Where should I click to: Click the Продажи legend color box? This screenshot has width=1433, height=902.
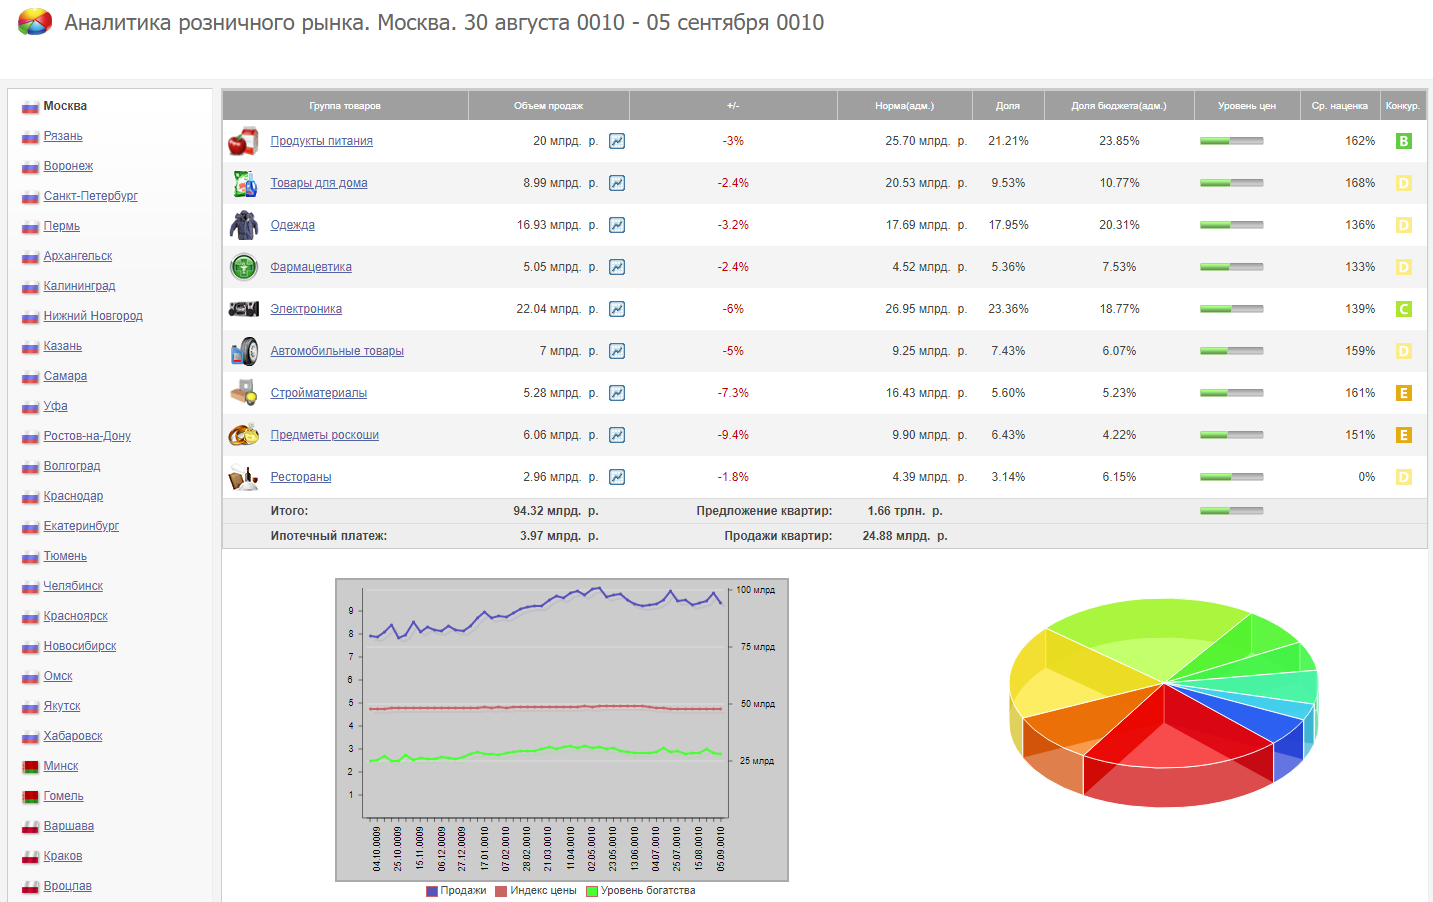click(432, 891)
